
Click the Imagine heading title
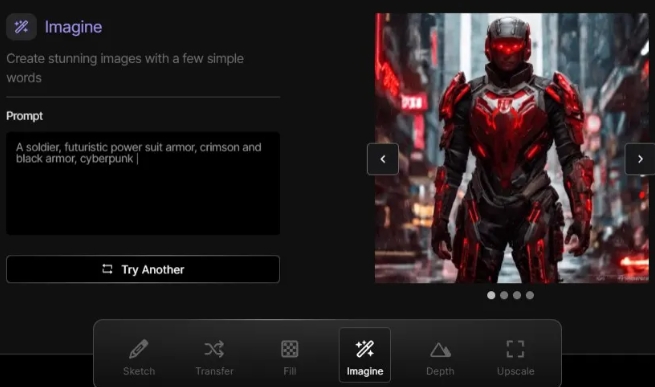(x=74, y=27)
